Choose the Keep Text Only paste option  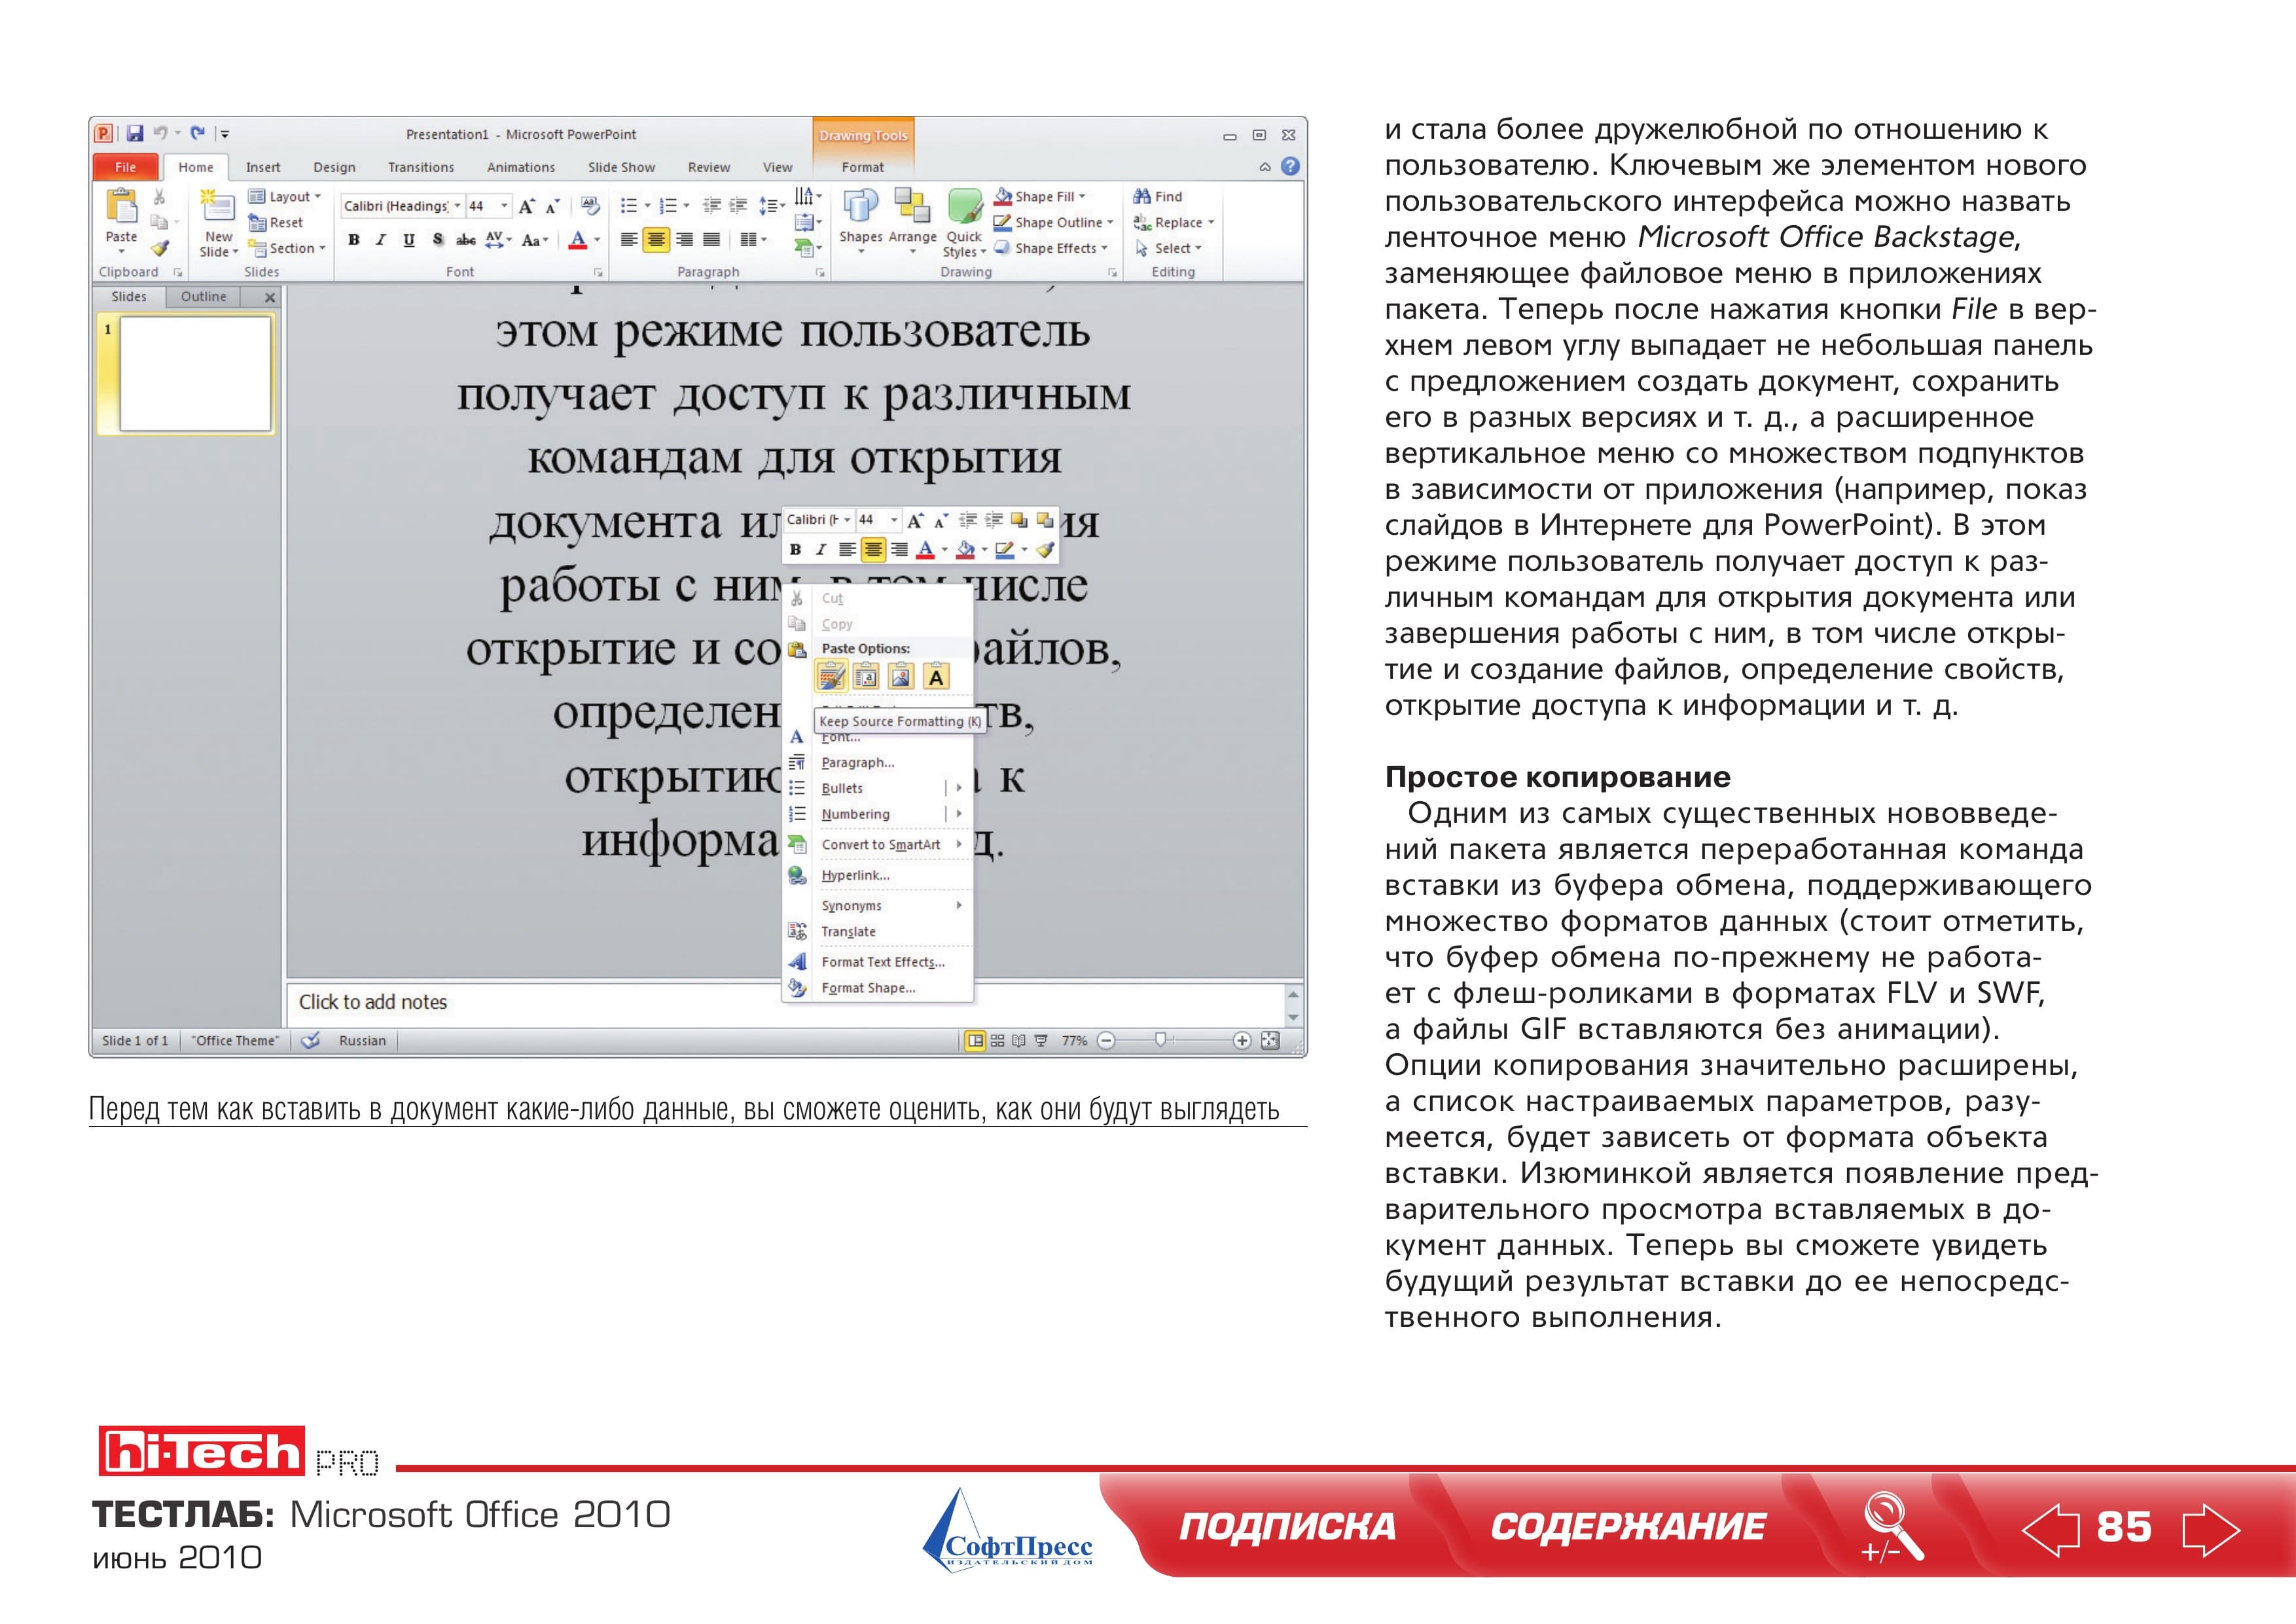(935, 677)
